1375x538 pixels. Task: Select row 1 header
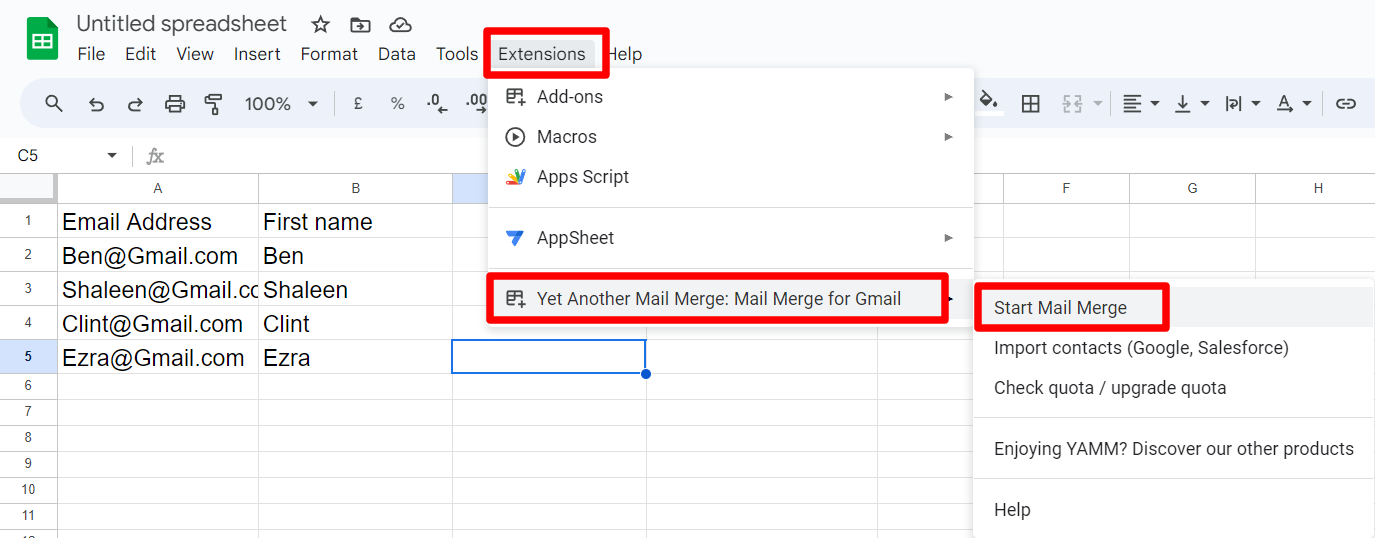(28, 221)
